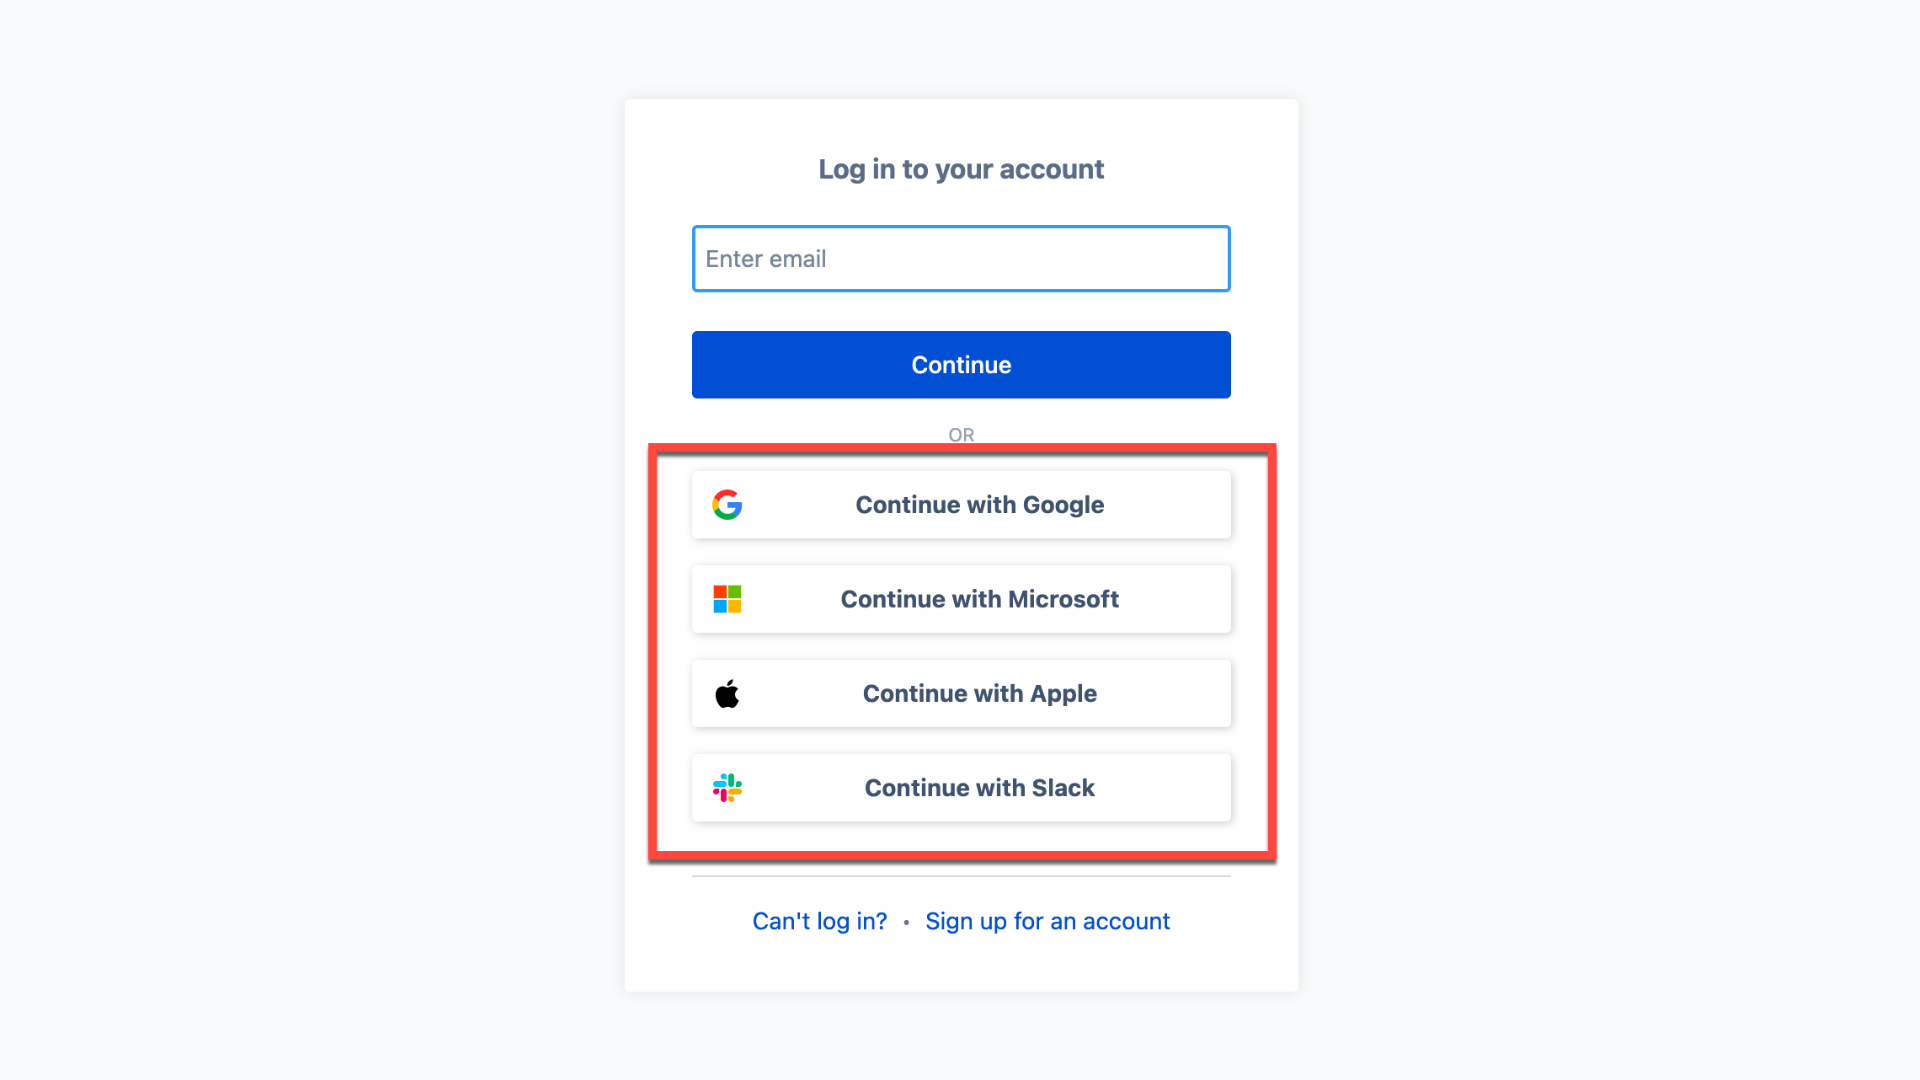
Task: Click Can't log in? link
Action: [x=820, y=922]
